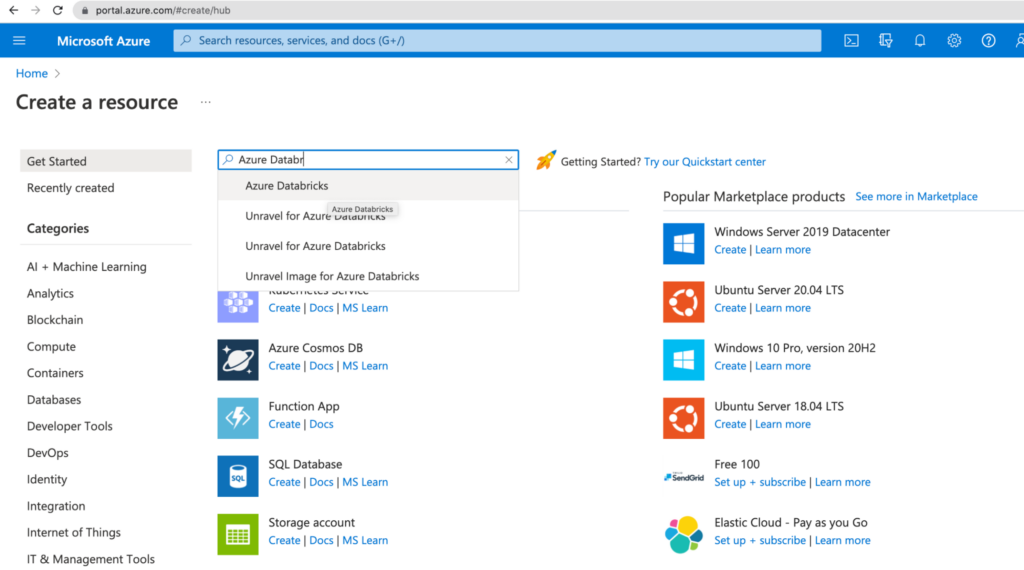The width and height of the screenshot is (1024, 570).
Task: Clear the marketplace search box text
Action: pos(508,160)
